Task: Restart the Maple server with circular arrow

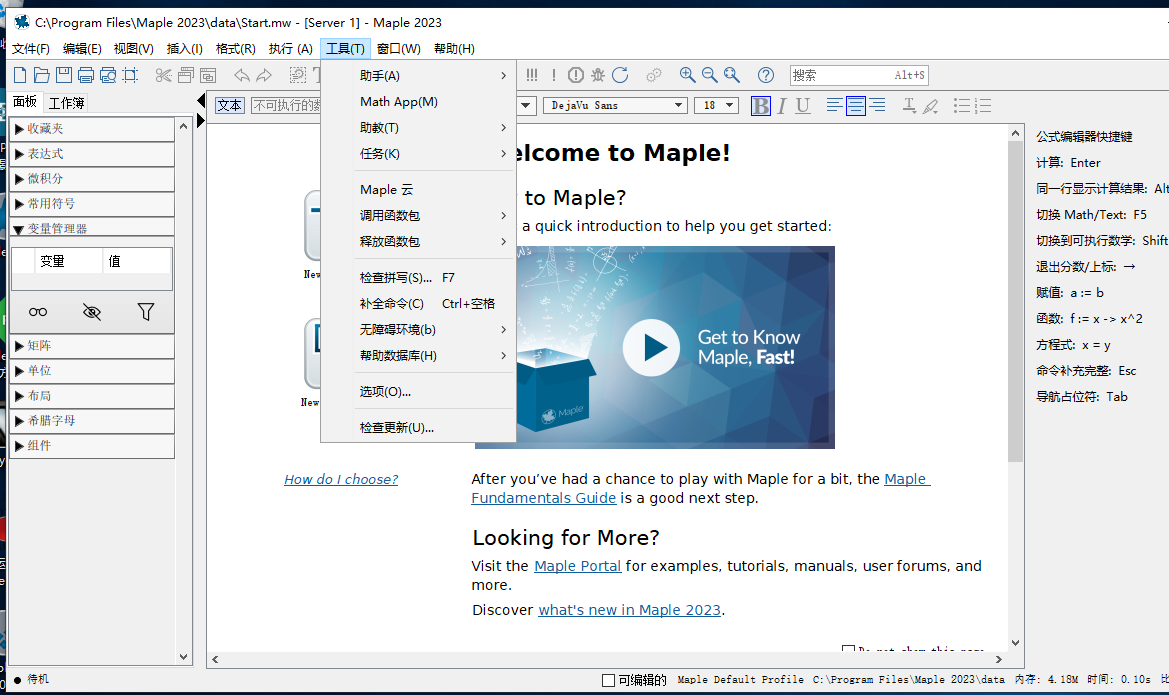Action: 620,75
